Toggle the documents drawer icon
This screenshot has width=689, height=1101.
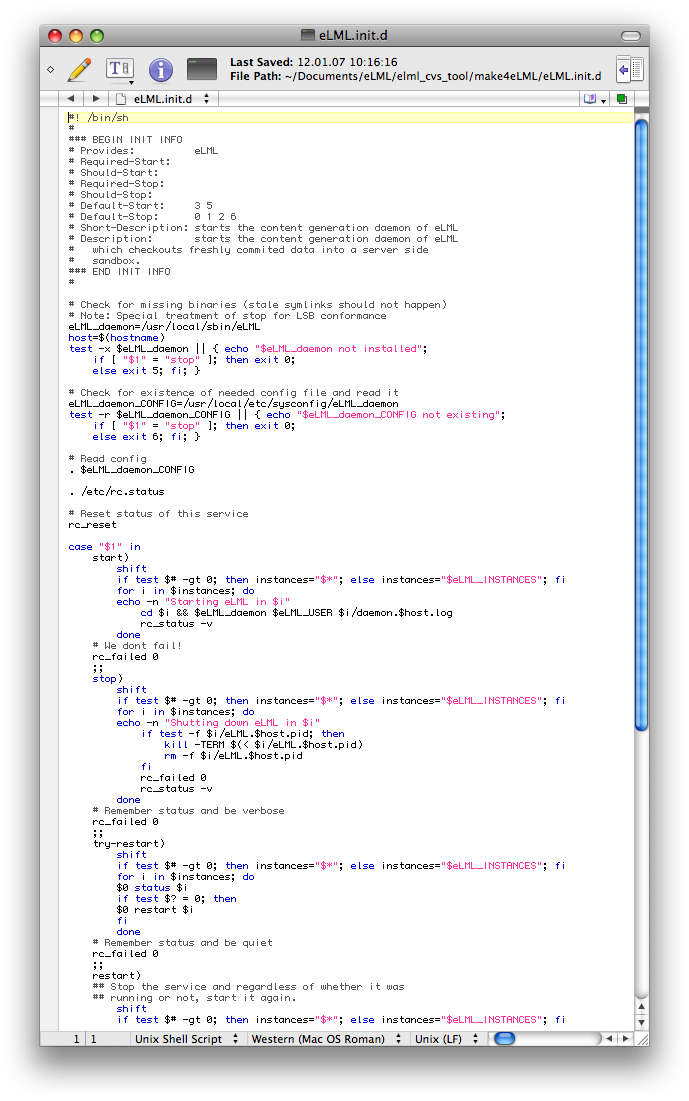pos(629,70)
